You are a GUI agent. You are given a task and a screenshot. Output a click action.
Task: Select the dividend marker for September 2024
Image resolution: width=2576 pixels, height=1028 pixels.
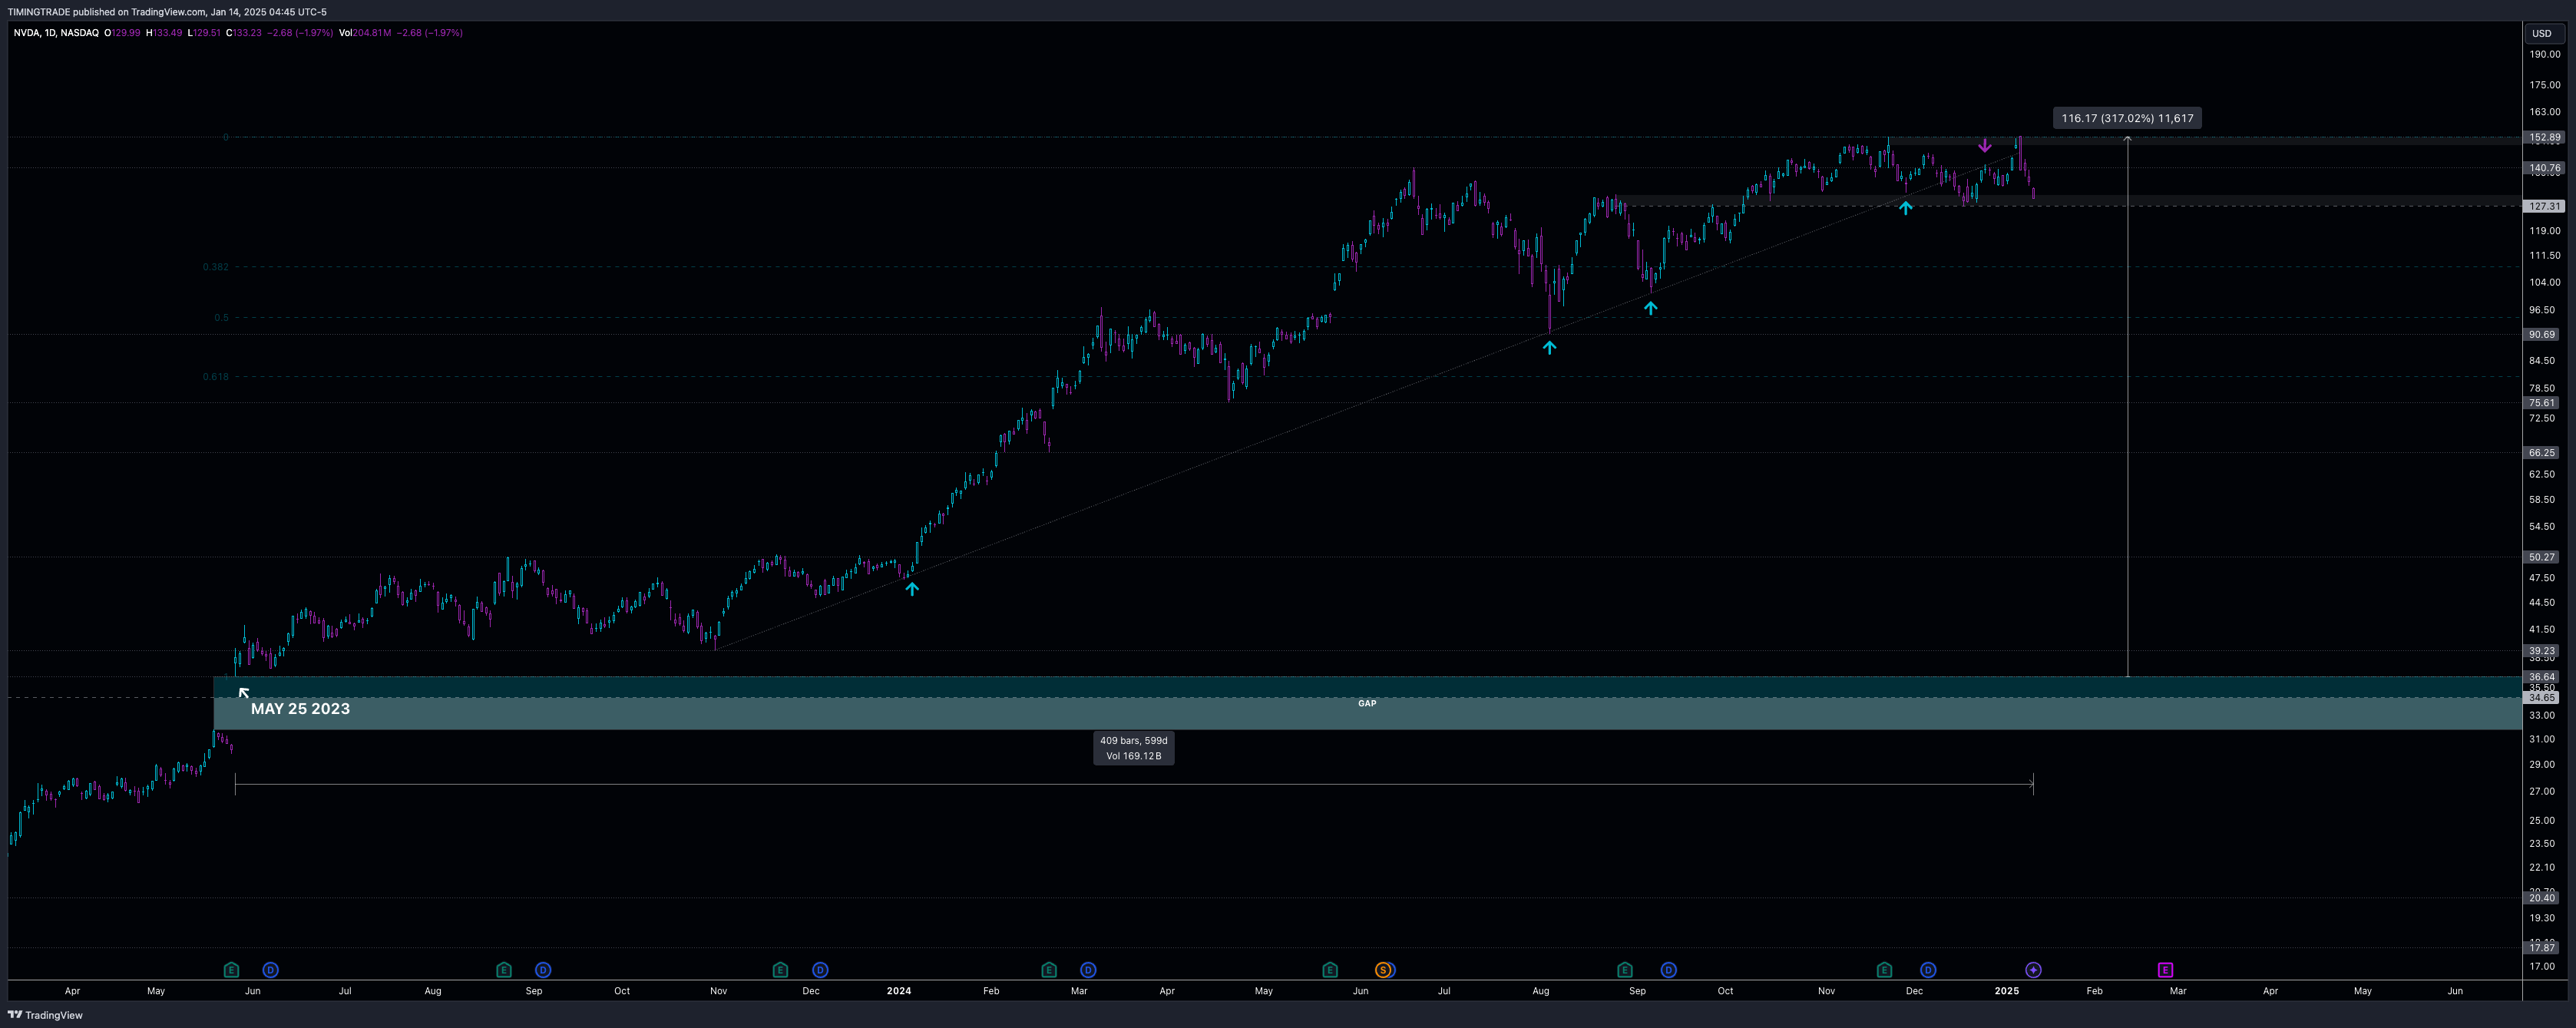pos(1668,970)
